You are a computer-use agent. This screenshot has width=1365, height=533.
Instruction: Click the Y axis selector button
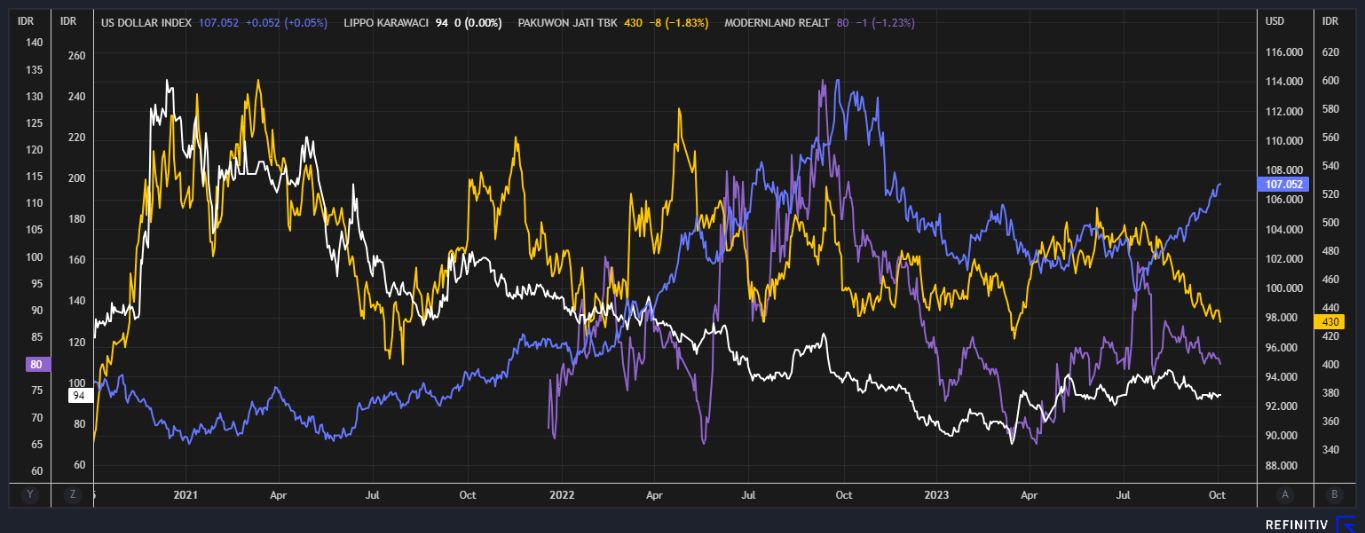click(x=30, y=495)
